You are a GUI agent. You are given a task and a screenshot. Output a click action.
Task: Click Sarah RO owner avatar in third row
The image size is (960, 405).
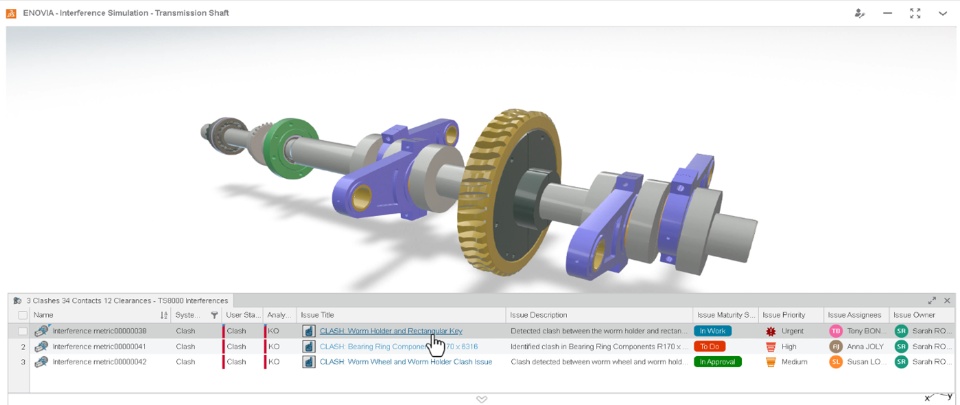[901, 362]
